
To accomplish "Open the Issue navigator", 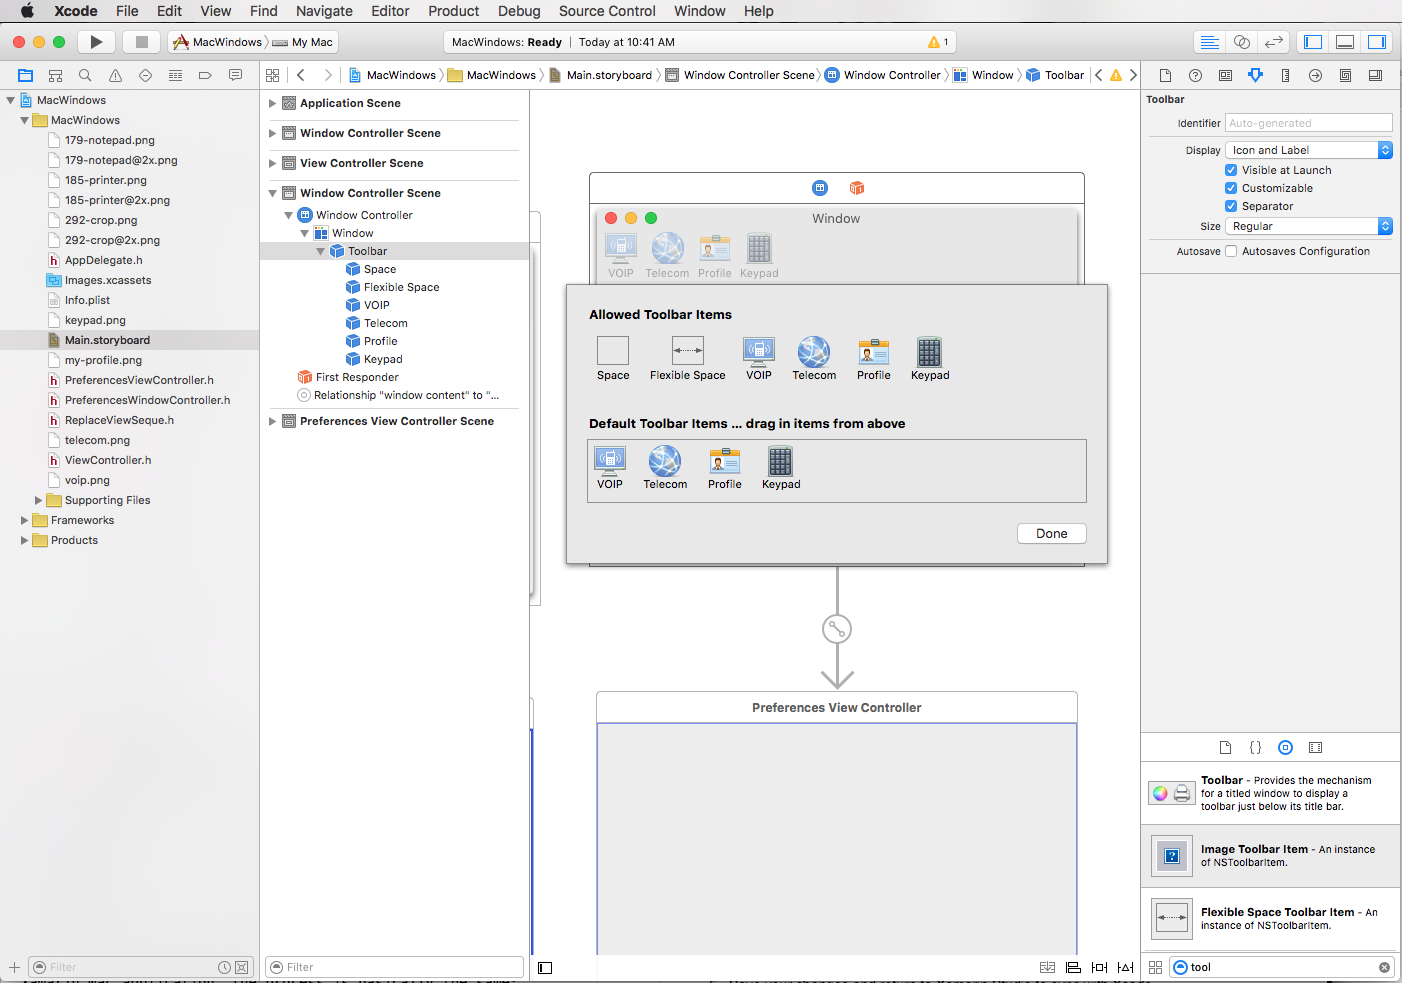I will coord(115,75).
